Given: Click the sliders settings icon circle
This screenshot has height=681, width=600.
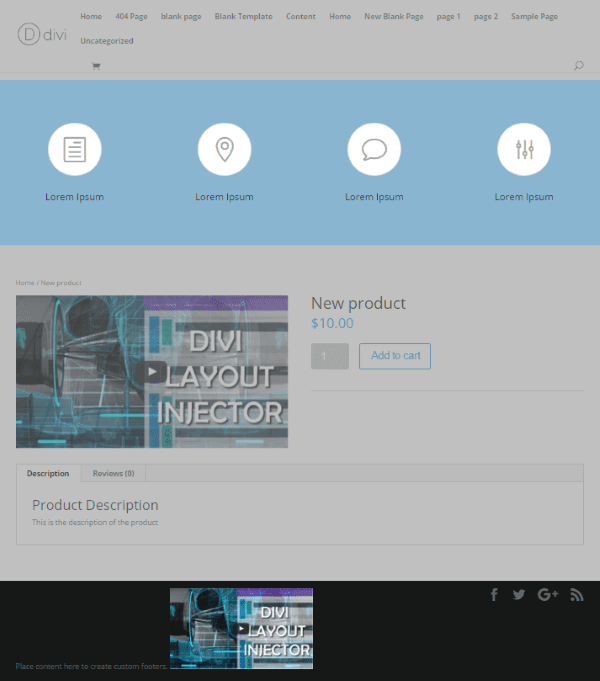Looking at the screenshot, I should click(524, 149).
